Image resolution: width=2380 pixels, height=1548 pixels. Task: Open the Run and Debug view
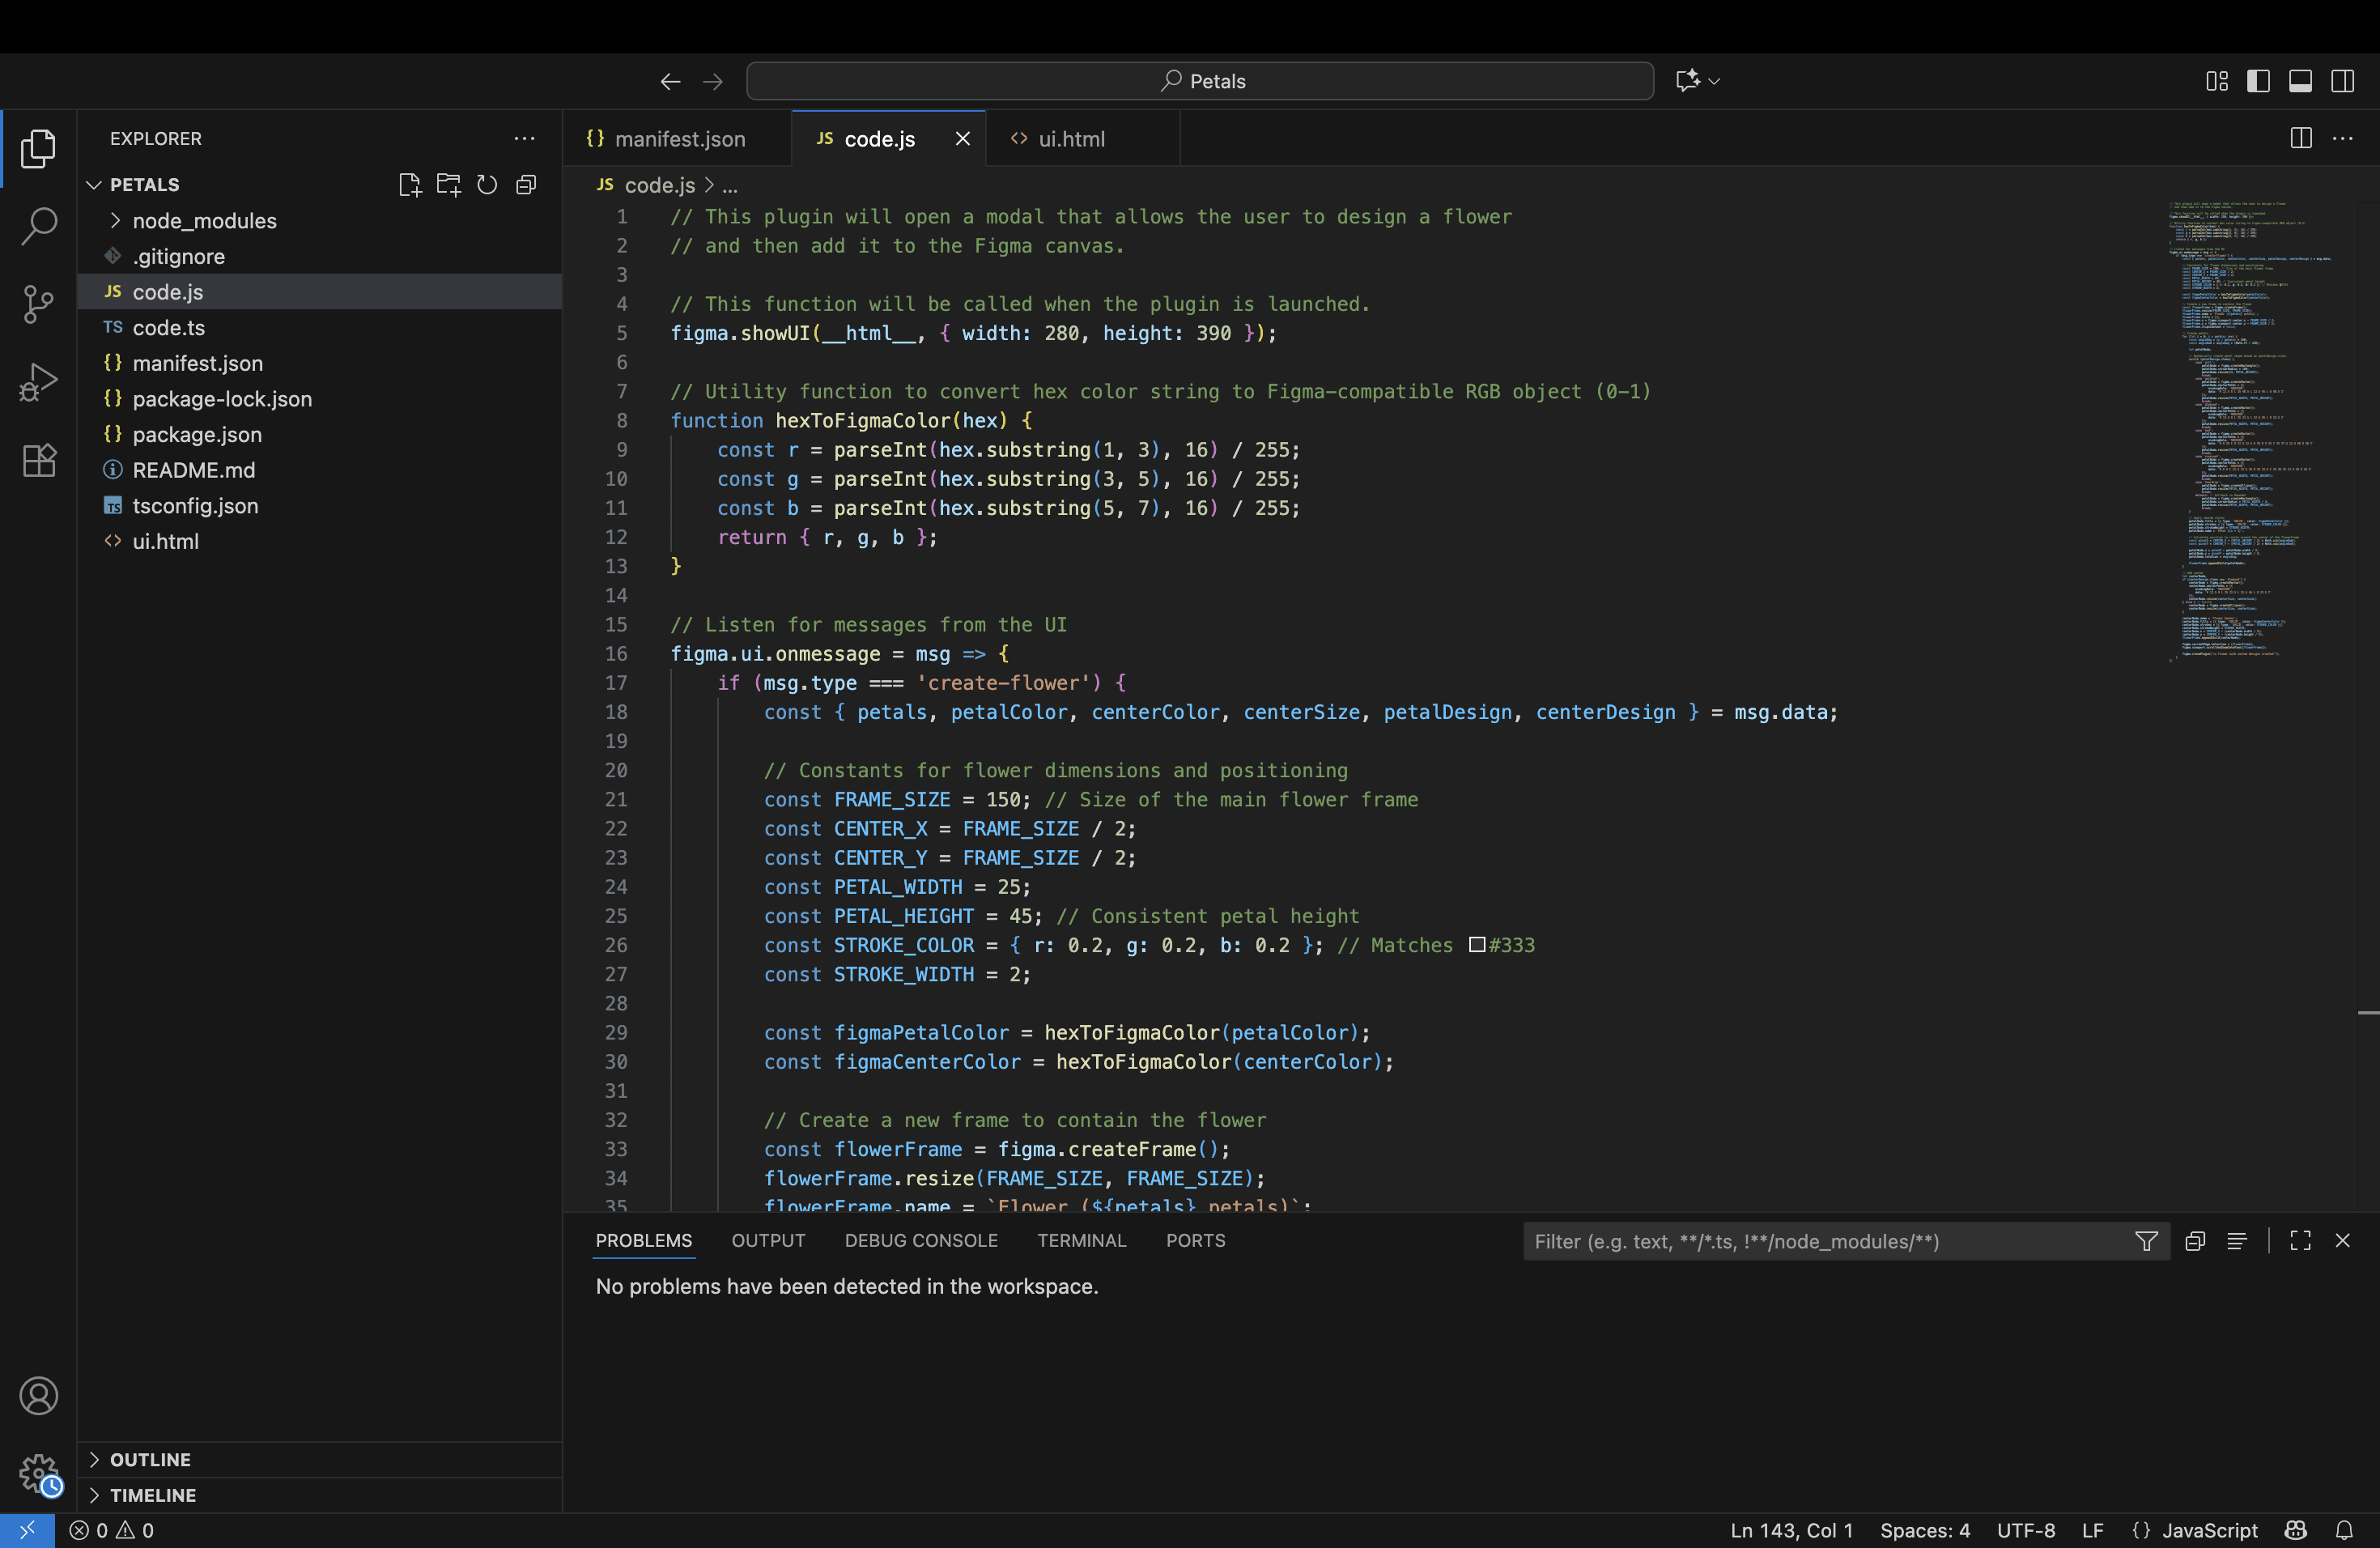pos(38,382)
